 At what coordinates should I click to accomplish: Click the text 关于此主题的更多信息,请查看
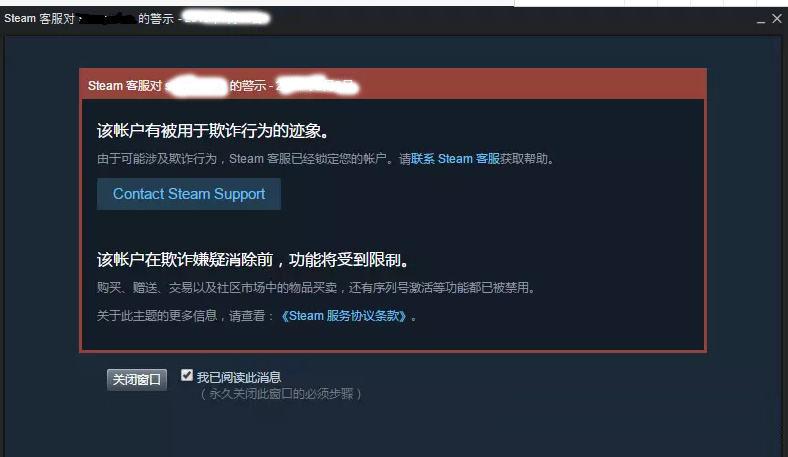[x=185, y=316]
